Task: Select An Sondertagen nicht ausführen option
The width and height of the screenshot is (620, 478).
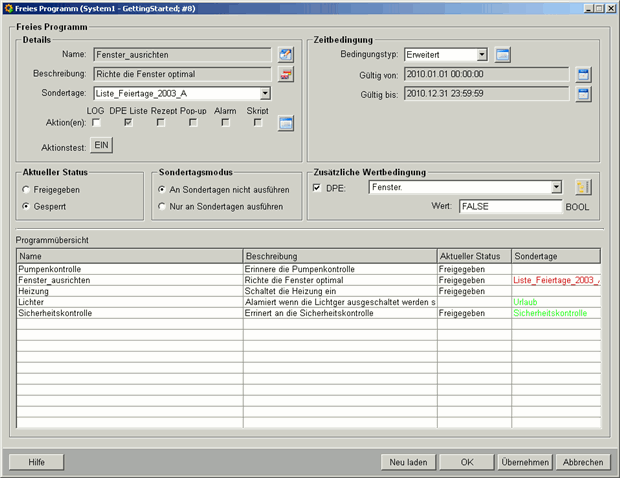Action: pyautogui.click(x=162, y=190)
